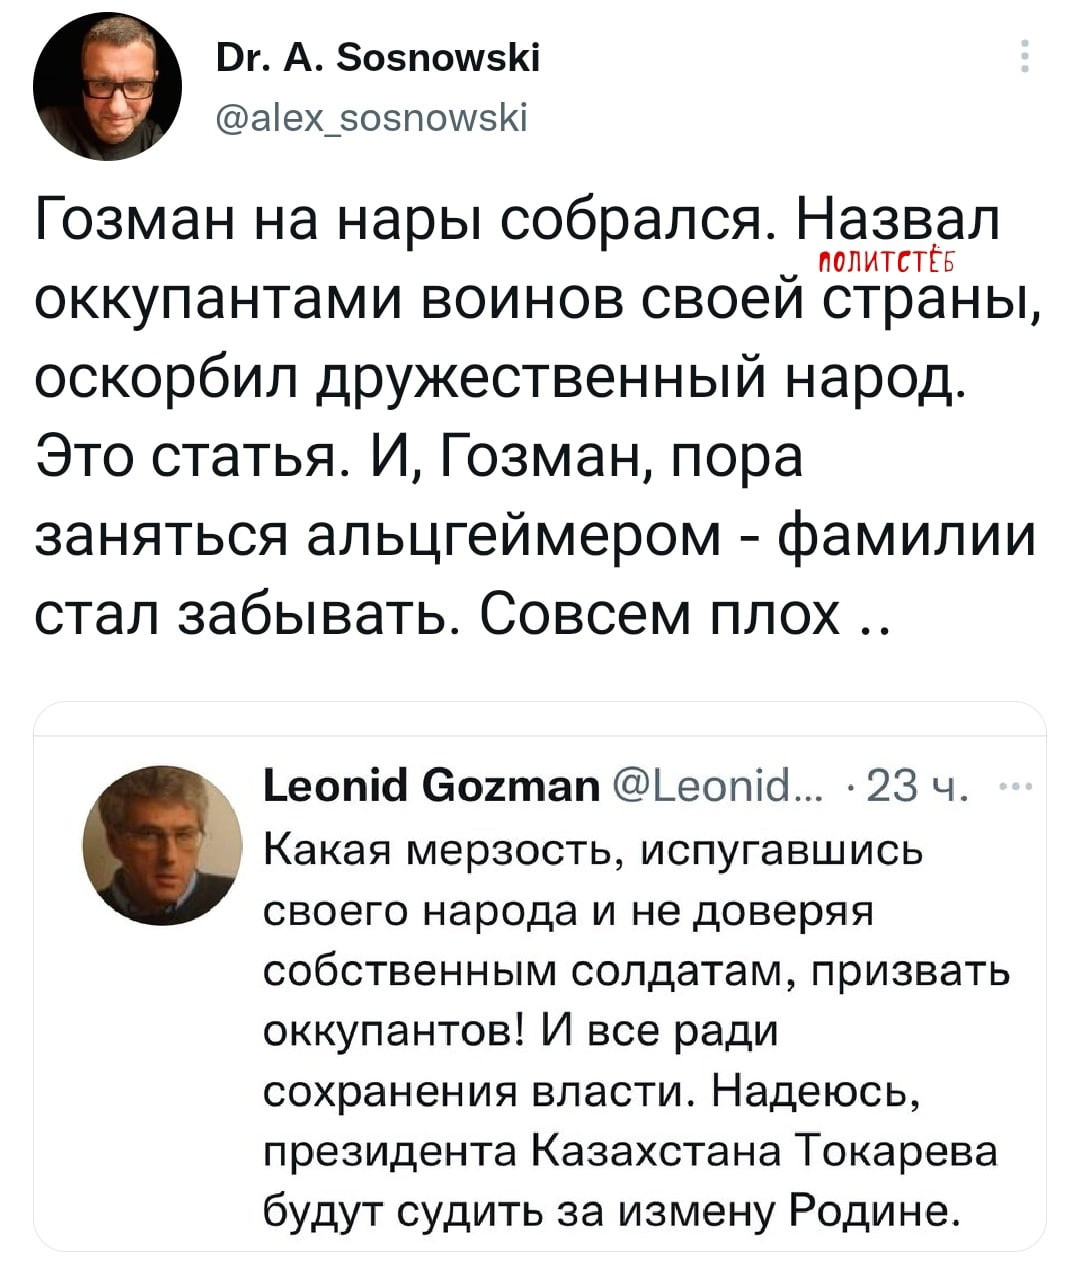Open the @alex_sosnowski handle link
1080x1265 pixels.
371,119
